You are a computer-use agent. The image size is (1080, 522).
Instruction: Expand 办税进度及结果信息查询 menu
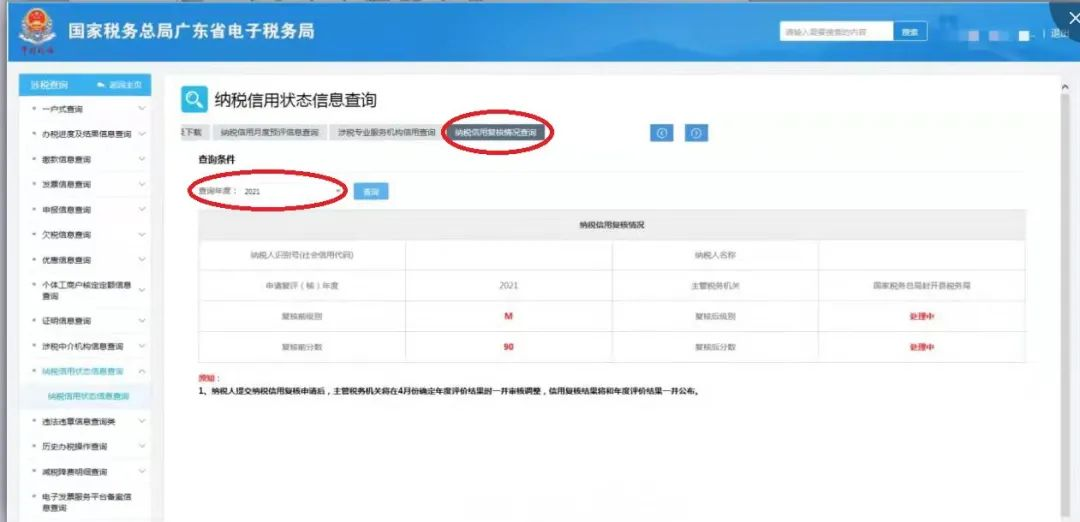[x=85, y=134]
